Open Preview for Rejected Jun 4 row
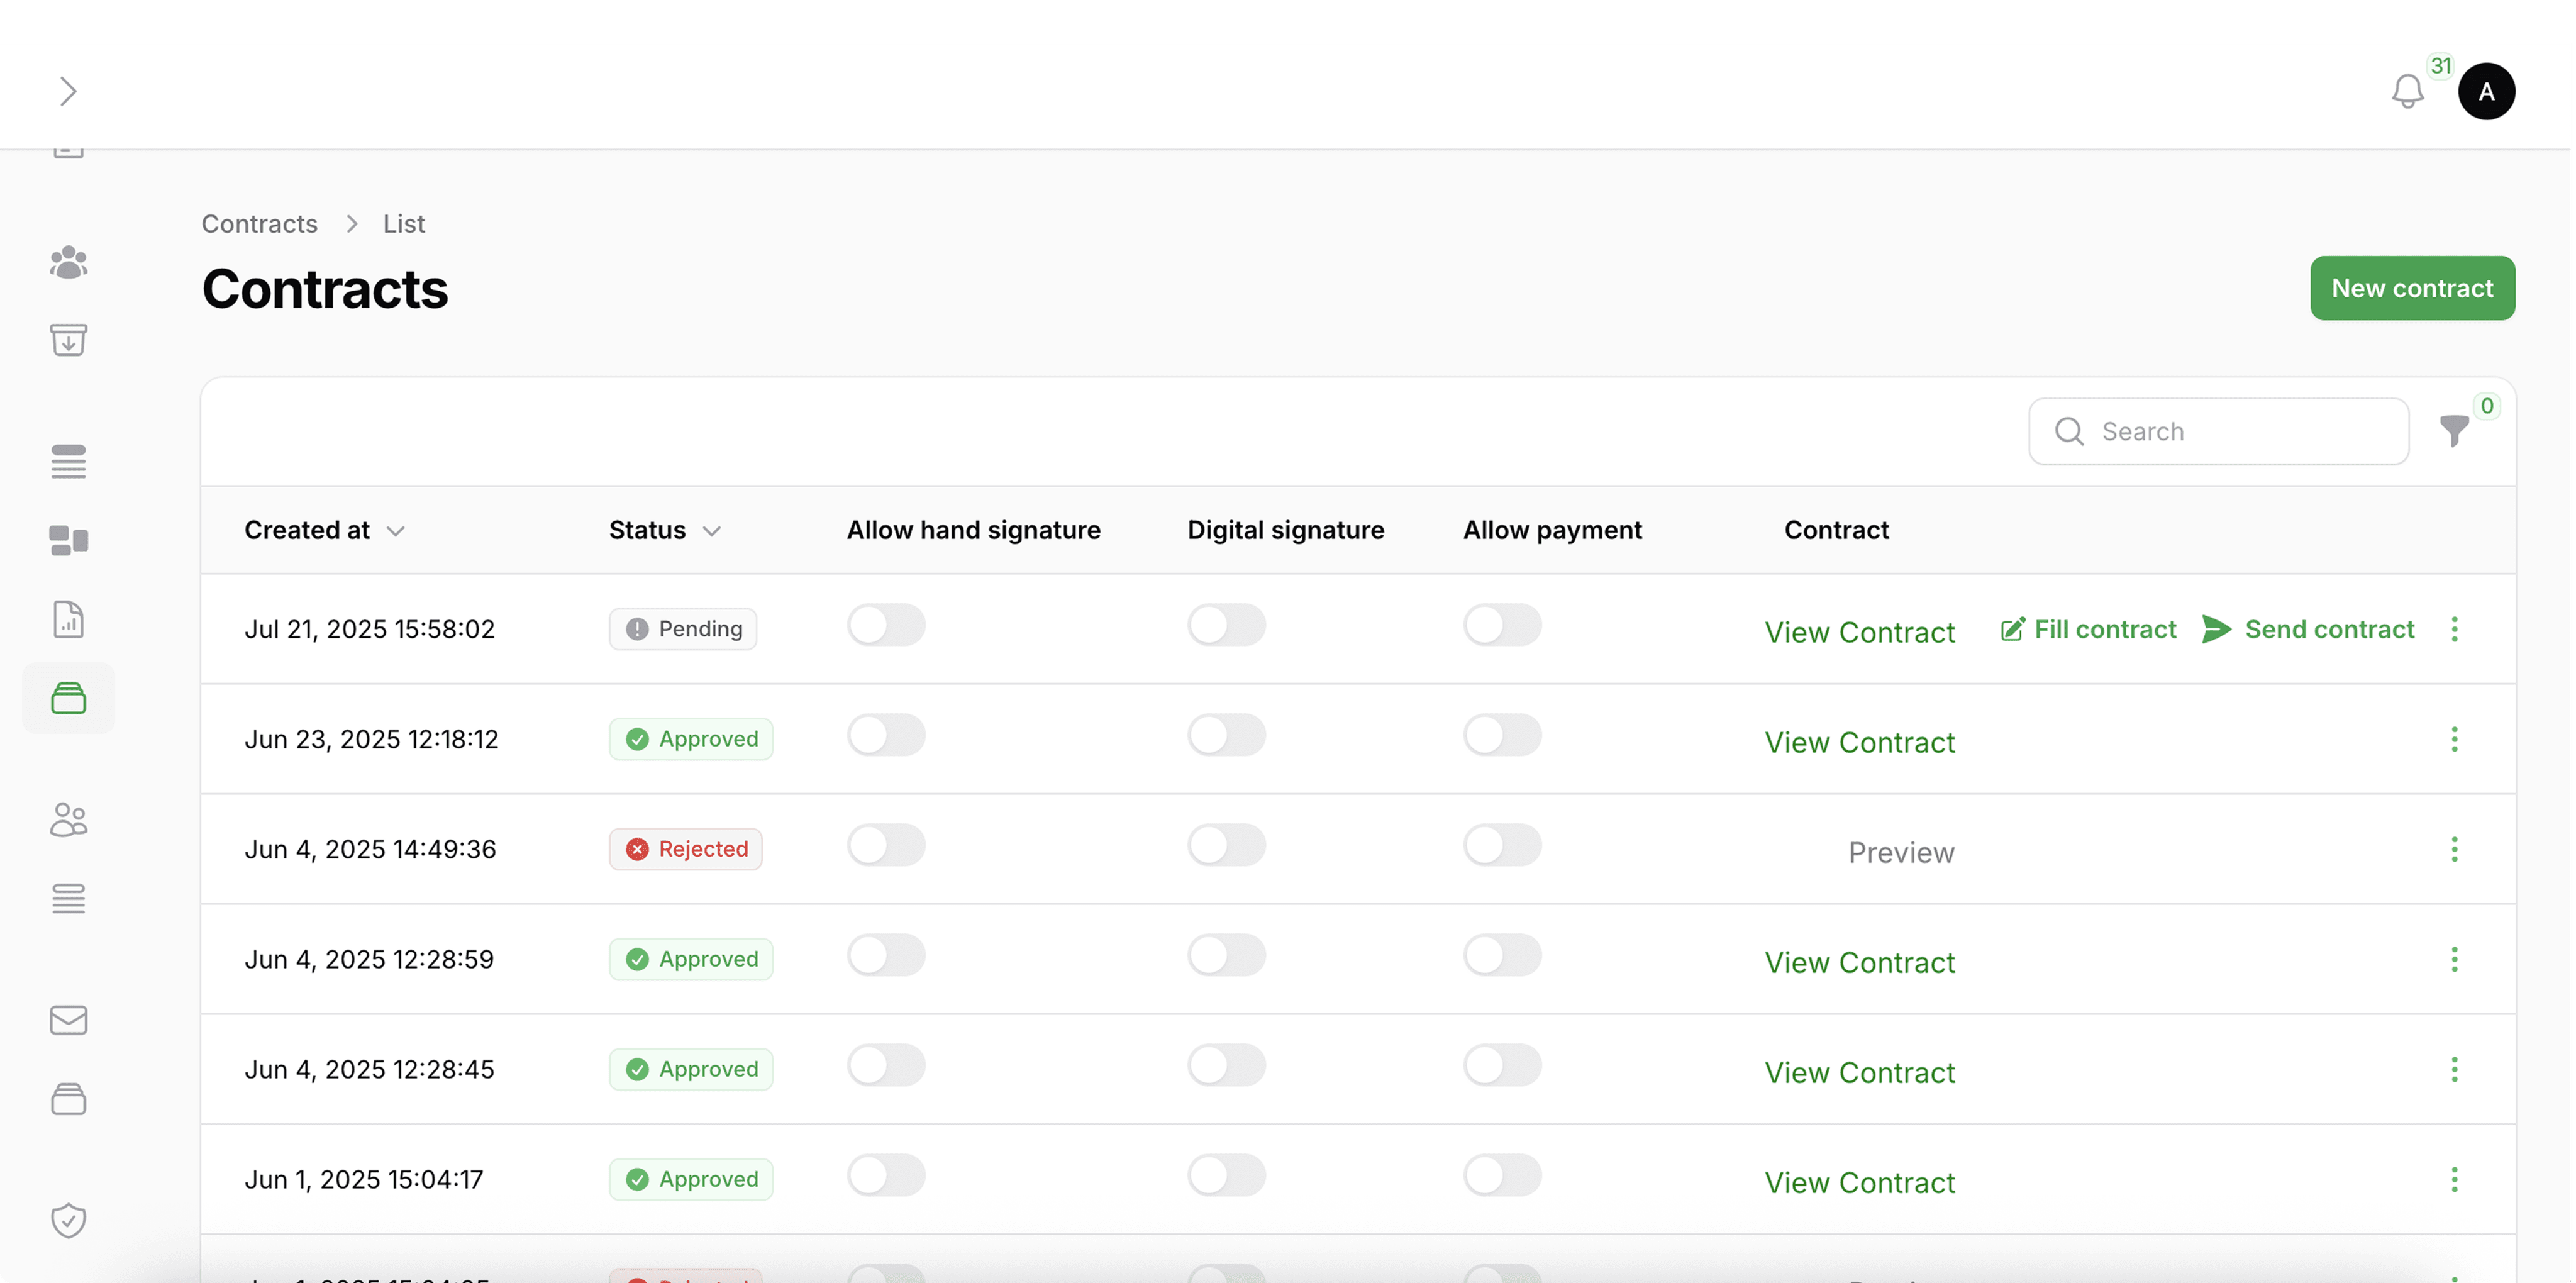The image size is (2576, 1283). (1900, 852)
